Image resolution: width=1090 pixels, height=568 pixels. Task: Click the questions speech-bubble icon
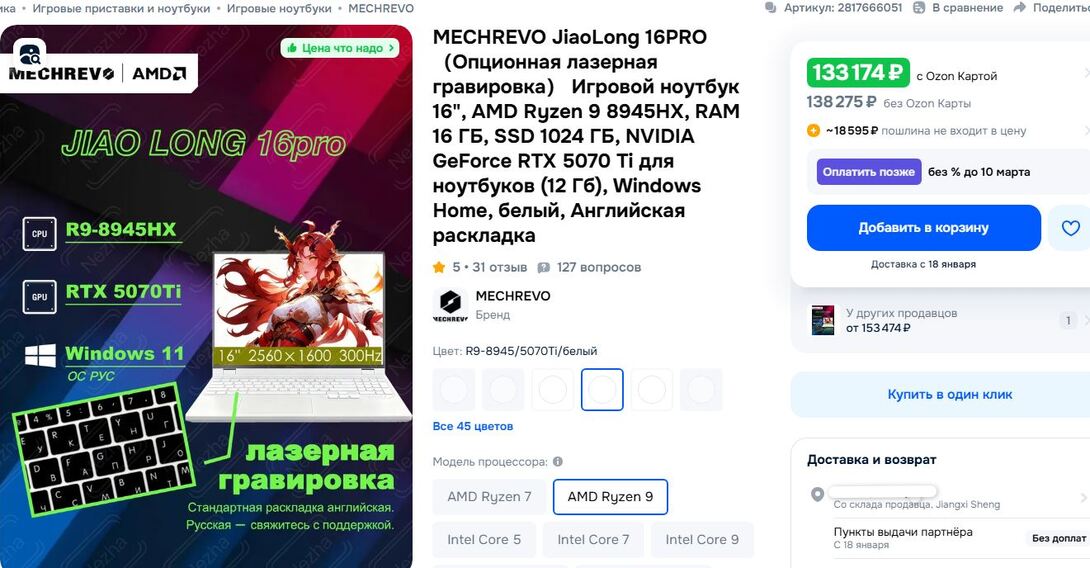(x=544, y=268)
